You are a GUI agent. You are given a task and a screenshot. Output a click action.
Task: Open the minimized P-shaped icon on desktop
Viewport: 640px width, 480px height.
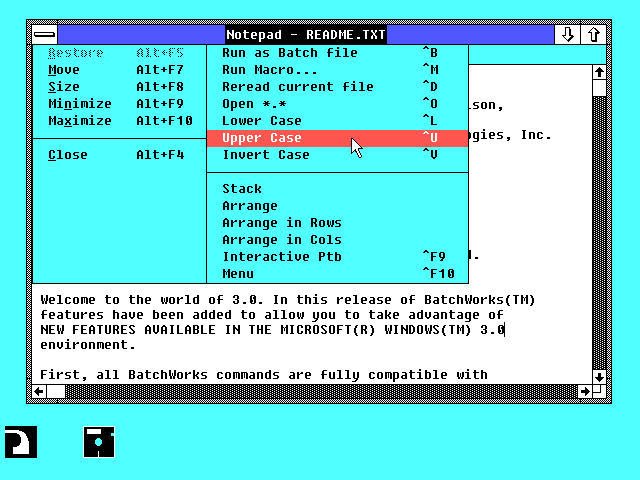(21, 442)
